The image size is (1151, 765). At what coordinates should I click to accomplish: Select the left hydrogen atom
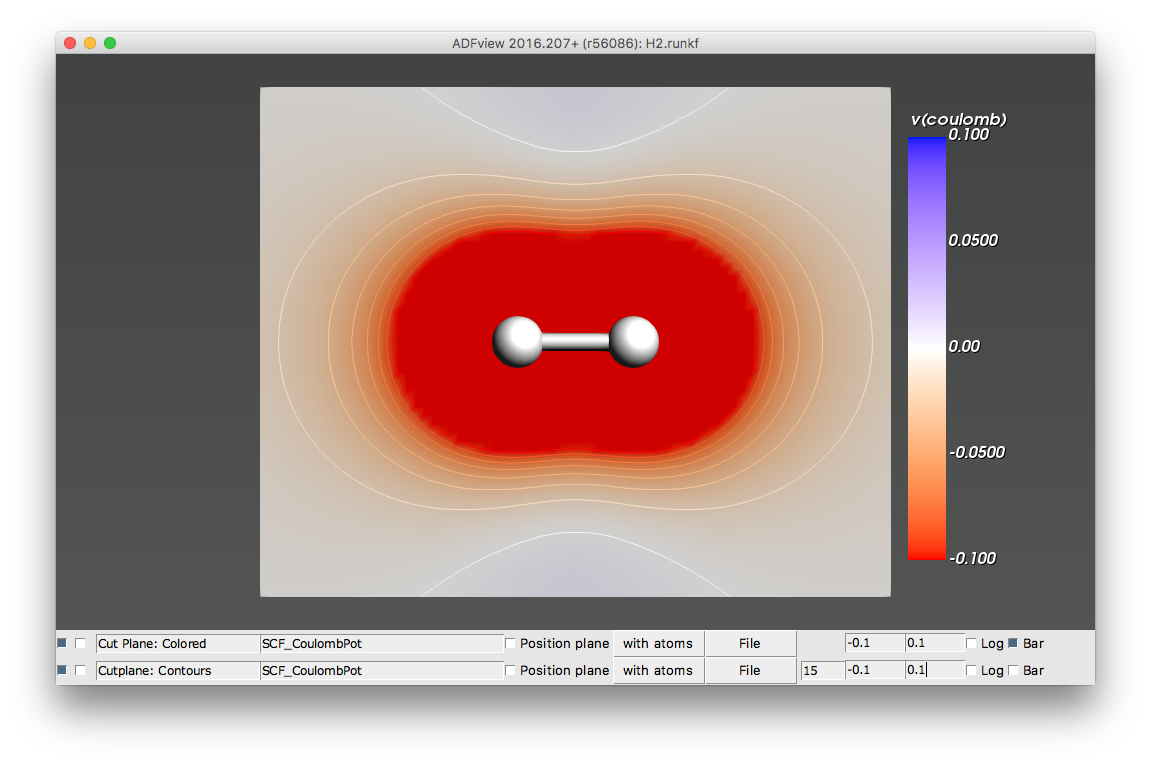(517, 341)
